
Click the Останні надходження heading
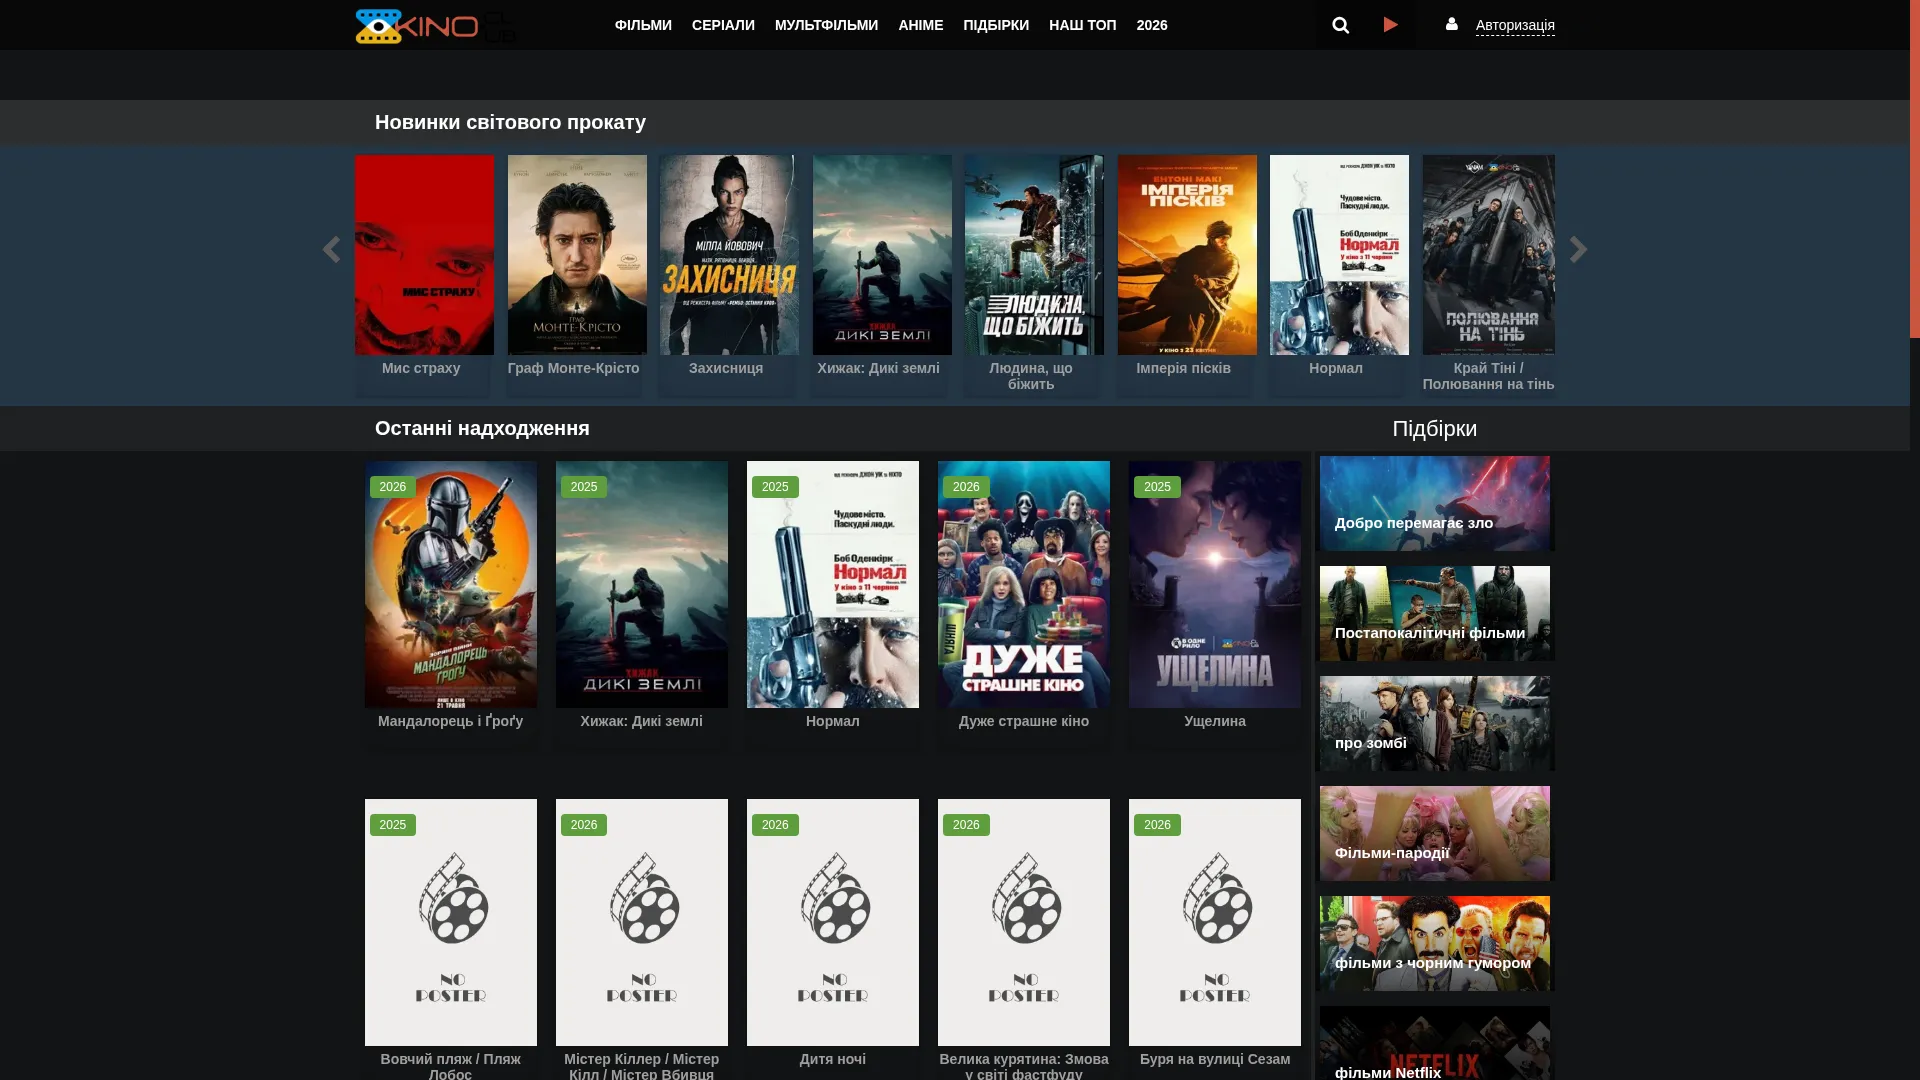click(482, 428)
